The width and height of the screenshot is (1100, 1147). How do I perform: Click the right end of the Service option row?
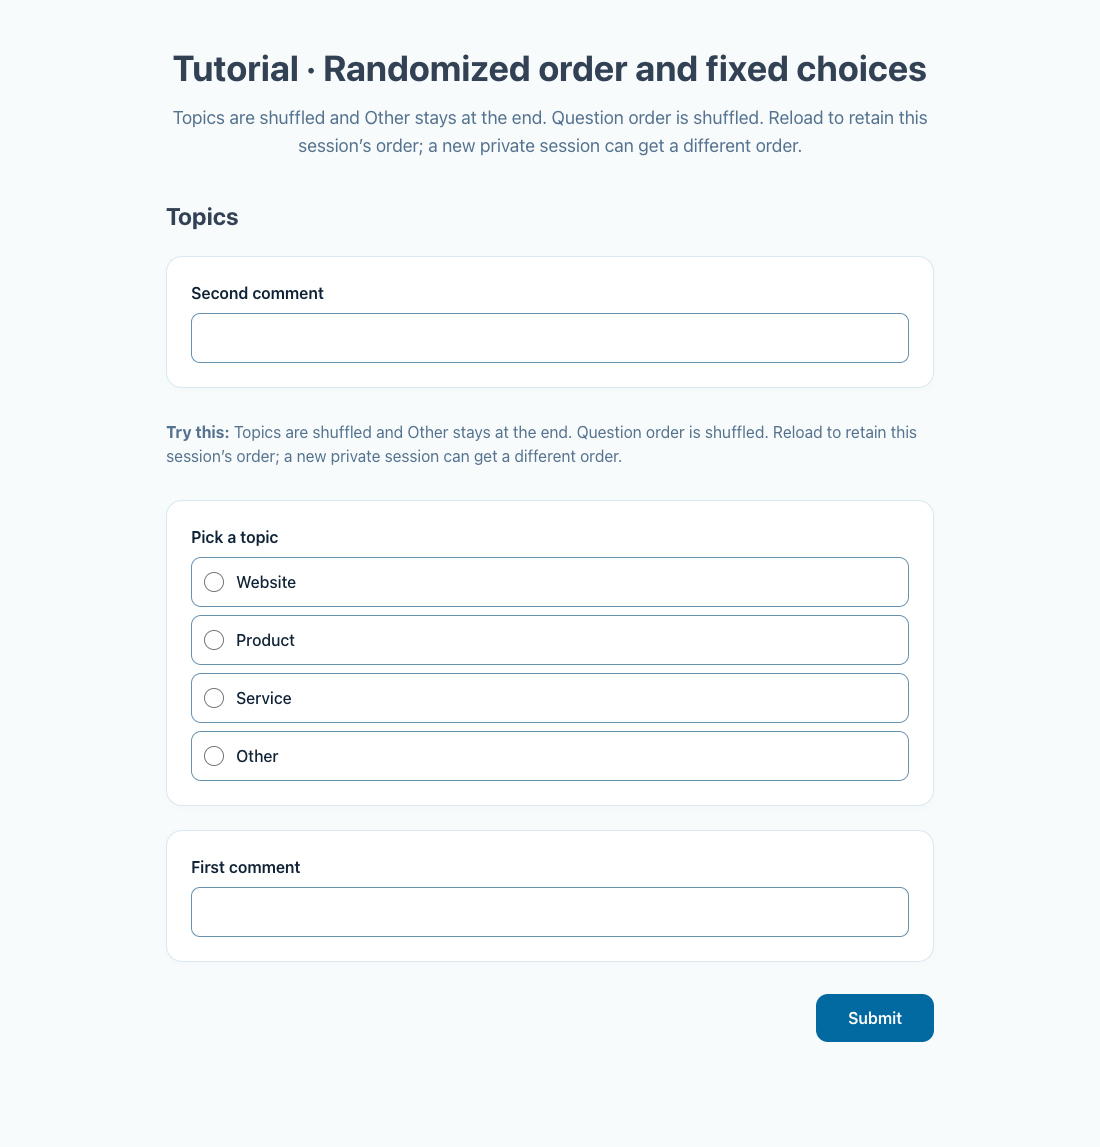[878, 698]
